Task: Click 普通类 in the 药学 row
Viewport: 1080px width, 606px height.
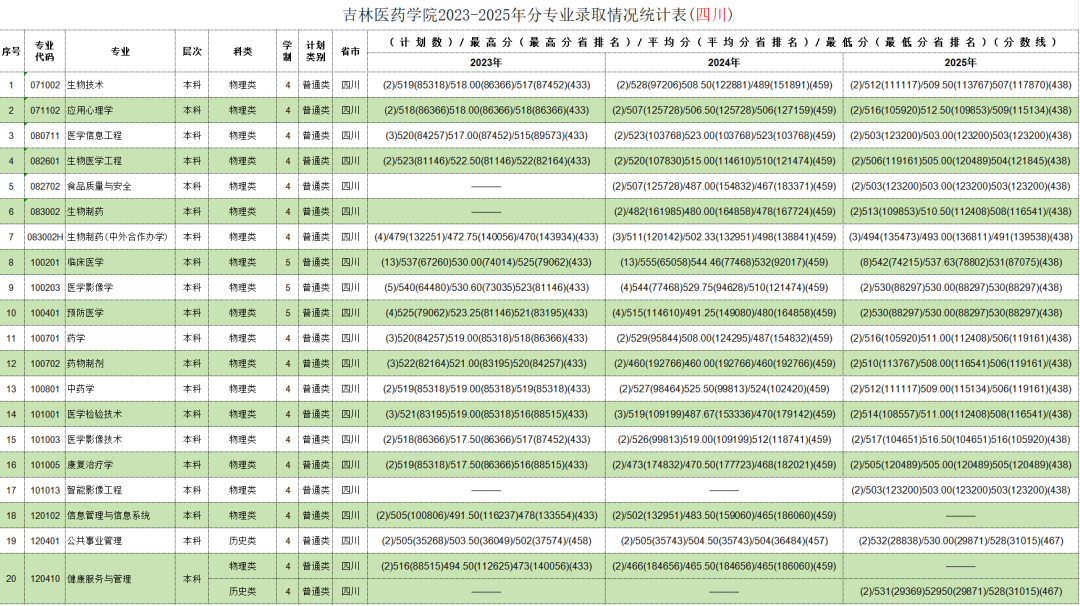Action: tap(316, 338)
